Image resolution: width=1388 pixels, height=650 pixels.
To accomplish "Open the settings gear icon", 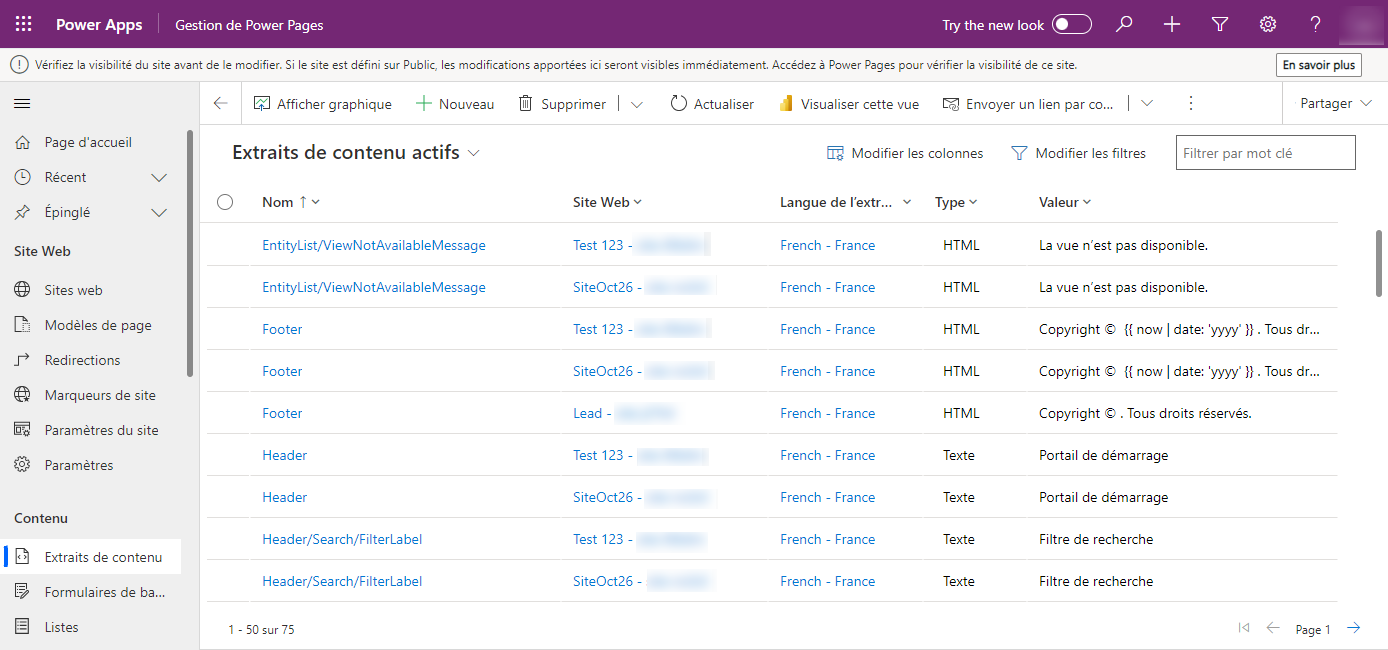I will (x=1267, y=24).
